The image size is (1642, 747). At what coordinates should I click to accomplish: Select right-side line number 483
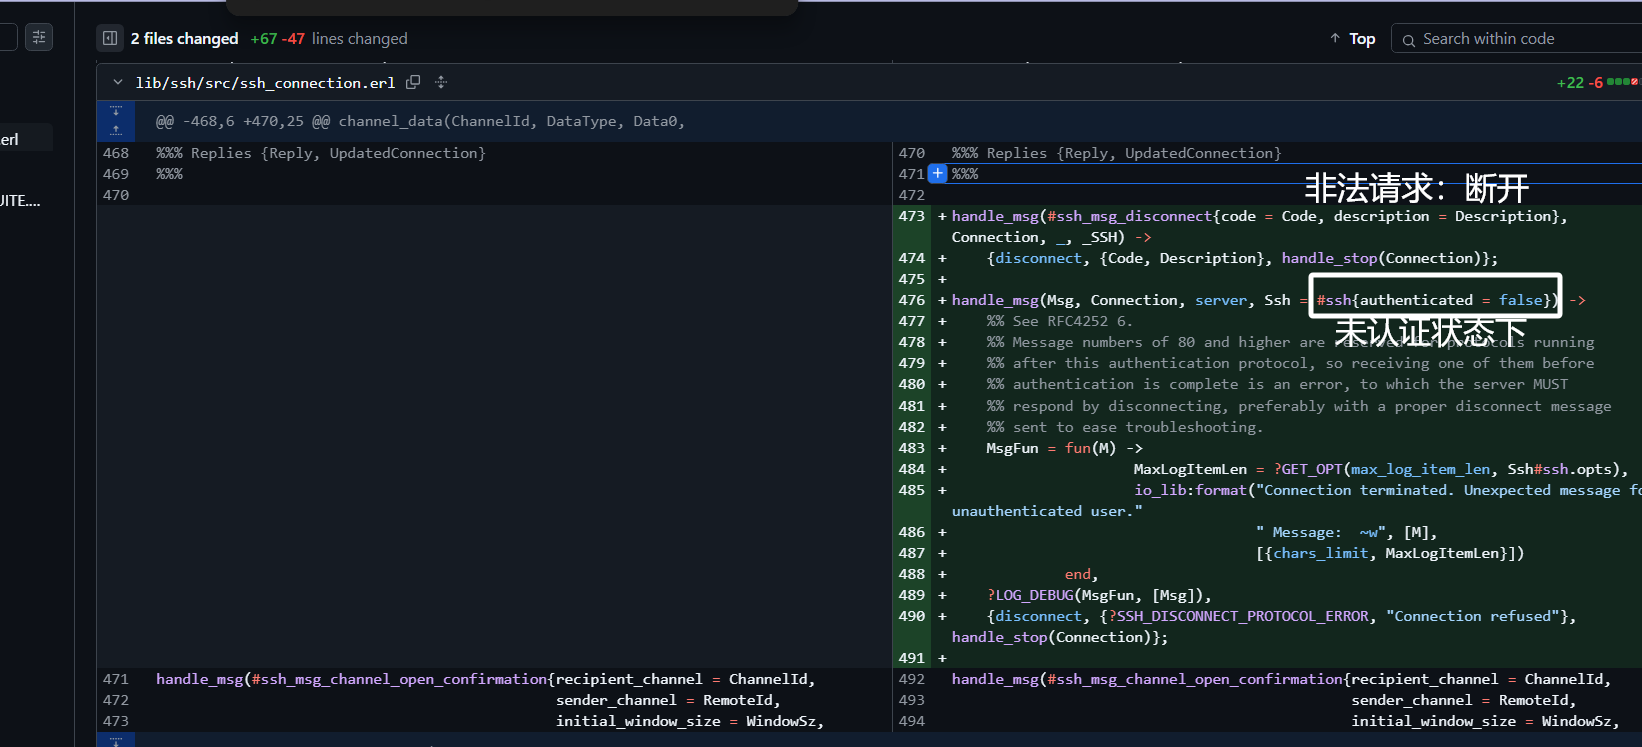click(x=912, y=447)
